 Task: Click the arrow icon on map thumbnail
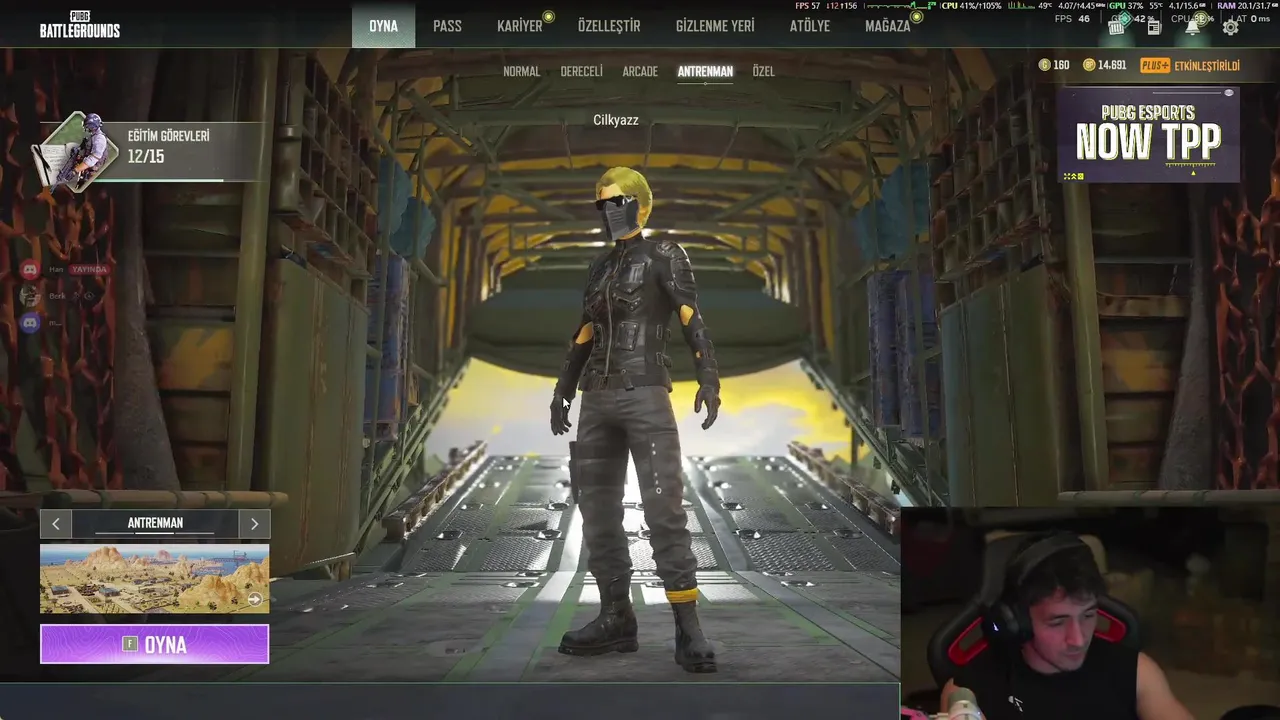click(x=254, y=599)
